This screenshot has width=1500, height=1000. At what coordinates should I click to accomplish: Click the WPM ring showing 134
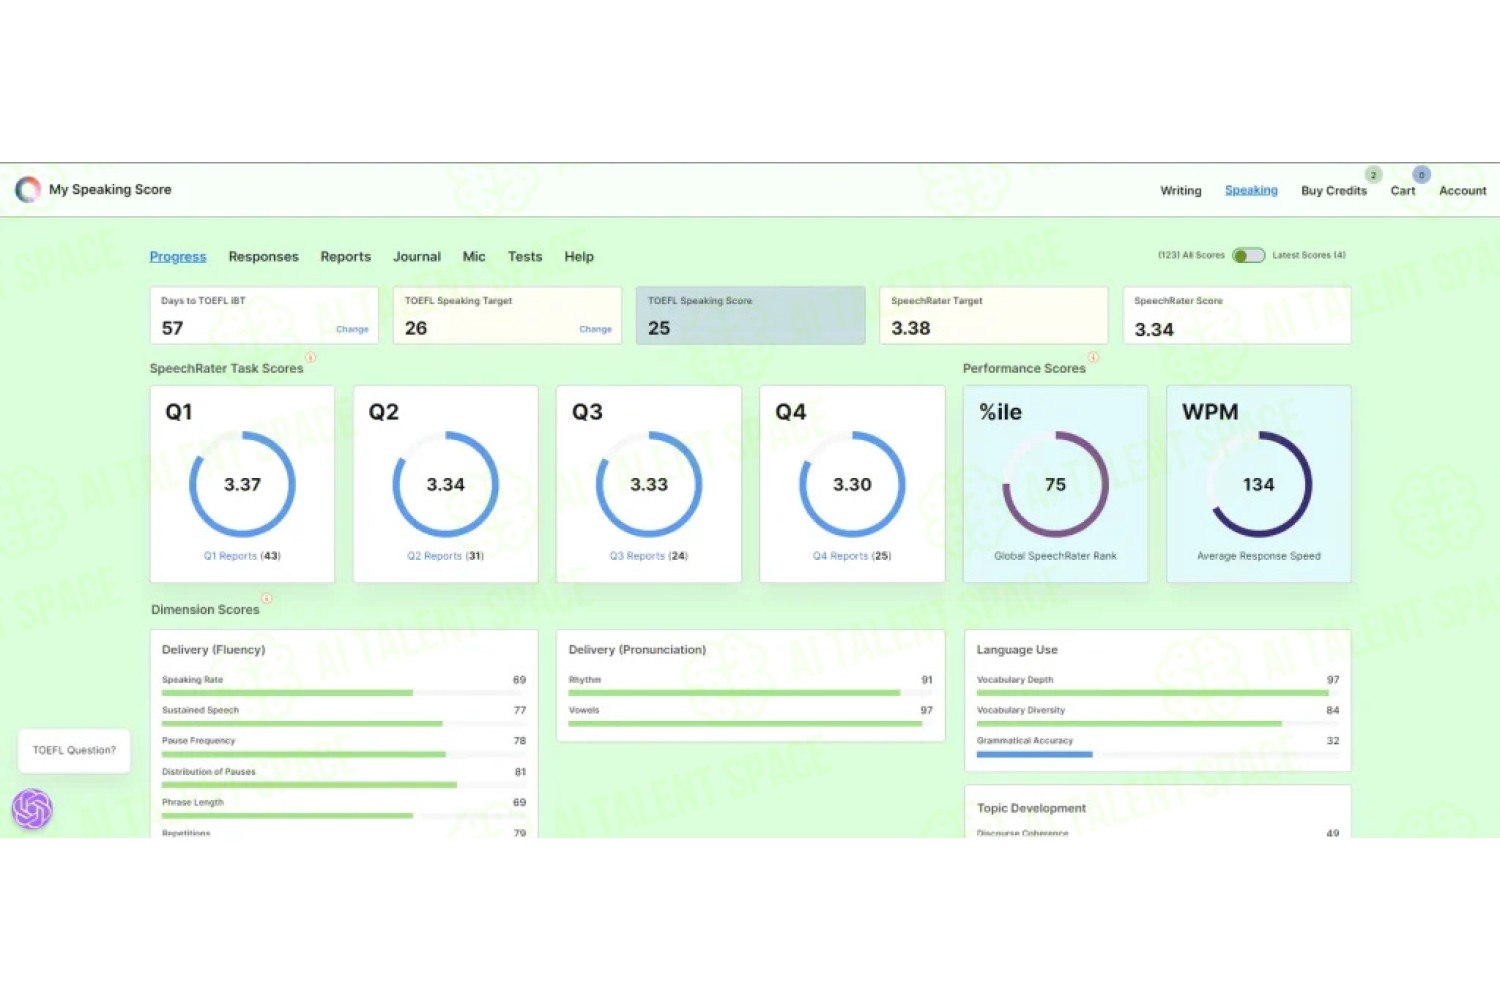[1258, 484]
